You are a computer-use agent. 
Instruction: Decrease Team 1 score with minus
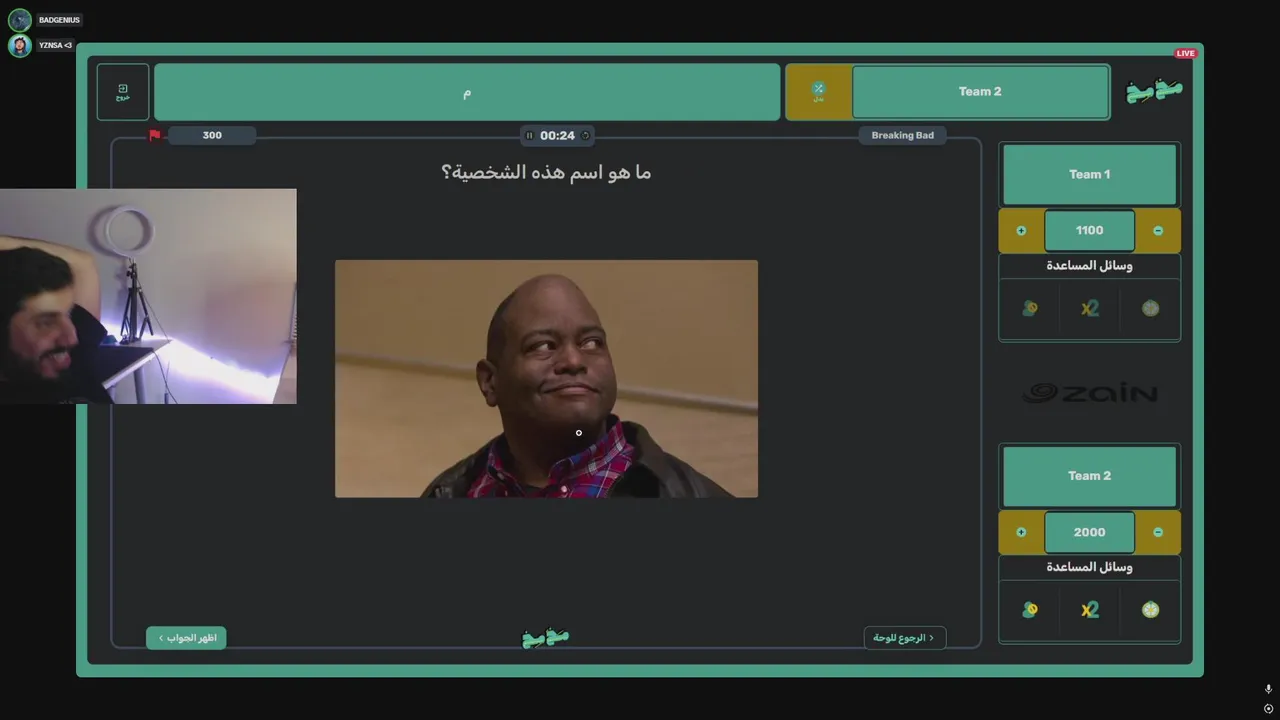click(1158, 231)
